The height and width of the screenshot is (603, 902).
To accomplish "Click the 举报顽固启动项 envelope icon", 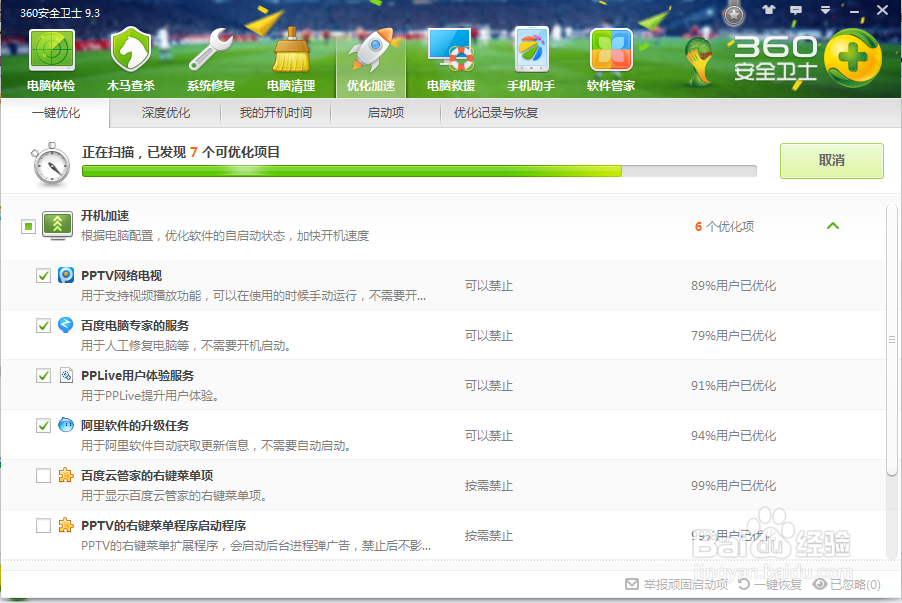I will 632,584.
